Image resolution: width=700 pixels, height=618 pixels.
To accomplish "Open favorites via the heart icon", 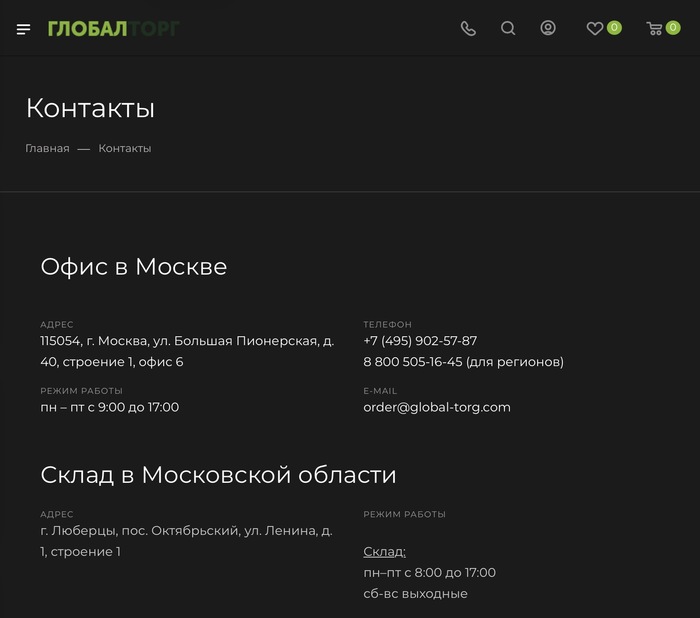I will 595,29.
